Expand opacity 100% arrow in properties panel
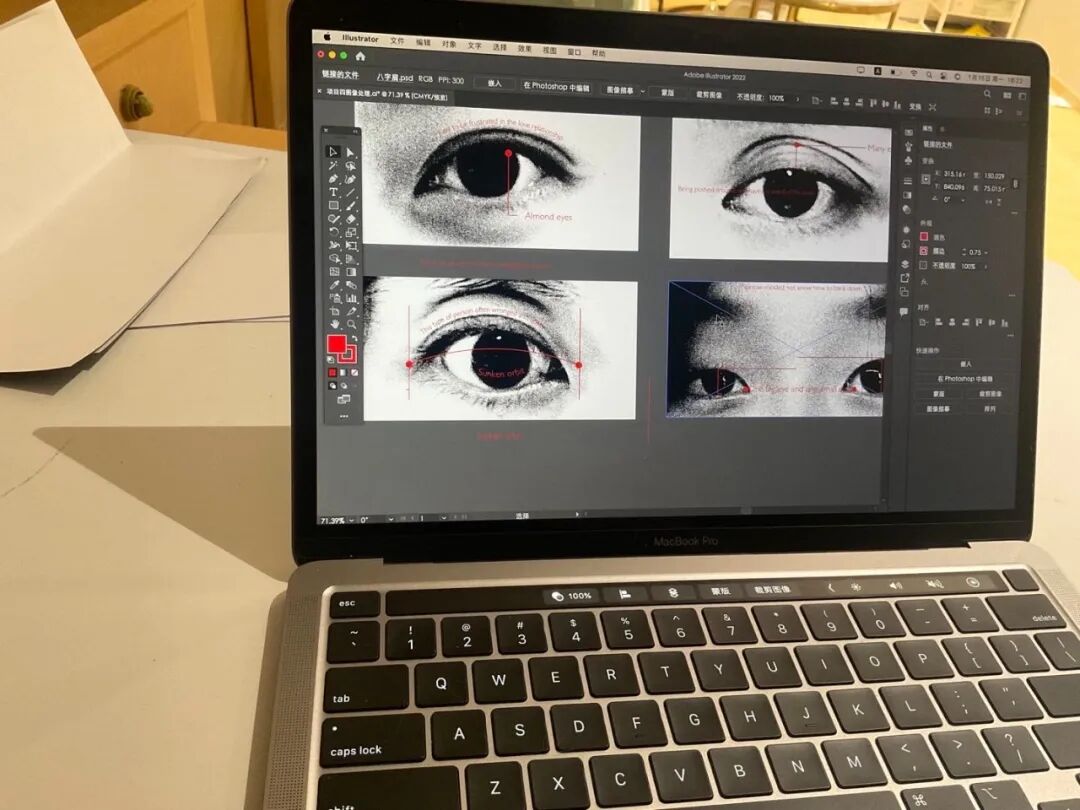 [x=986, y=267]
